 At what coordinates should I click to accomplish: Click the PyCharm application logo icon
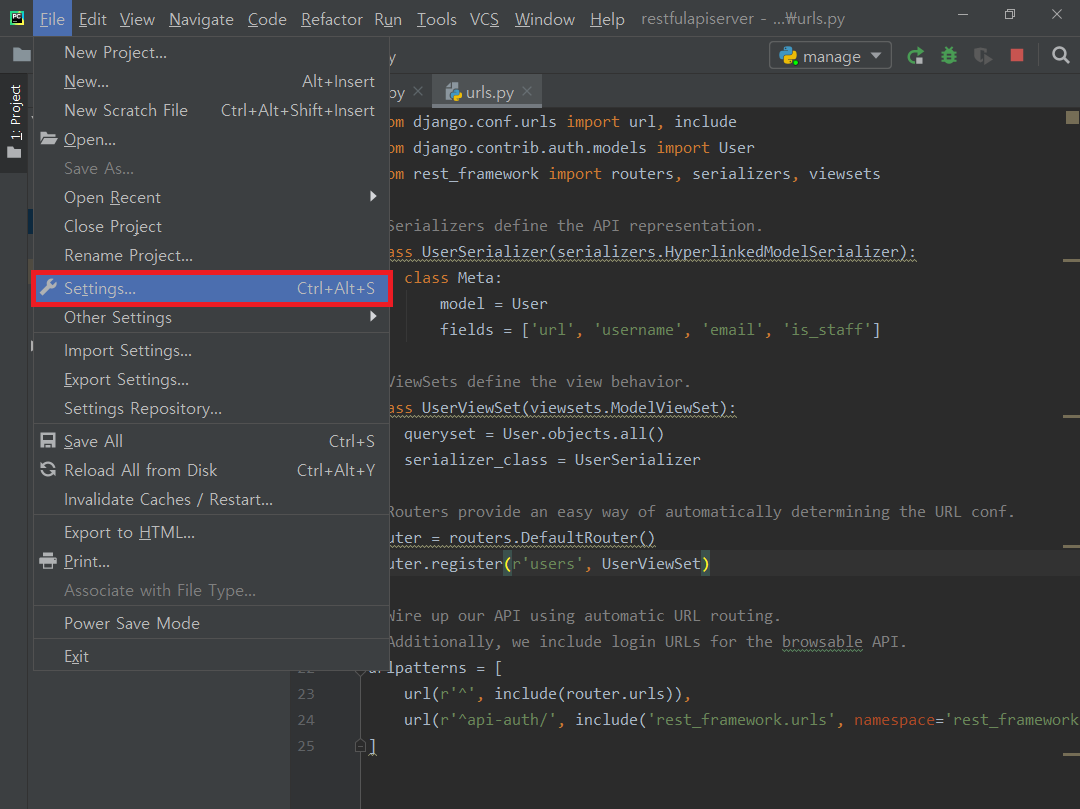click(17, 18)
